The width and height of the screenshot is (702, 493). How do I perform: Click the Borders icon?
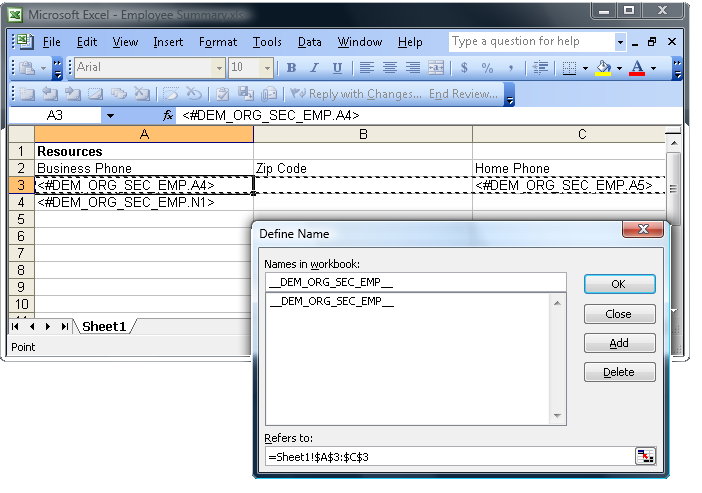click(x=569, y=68)
